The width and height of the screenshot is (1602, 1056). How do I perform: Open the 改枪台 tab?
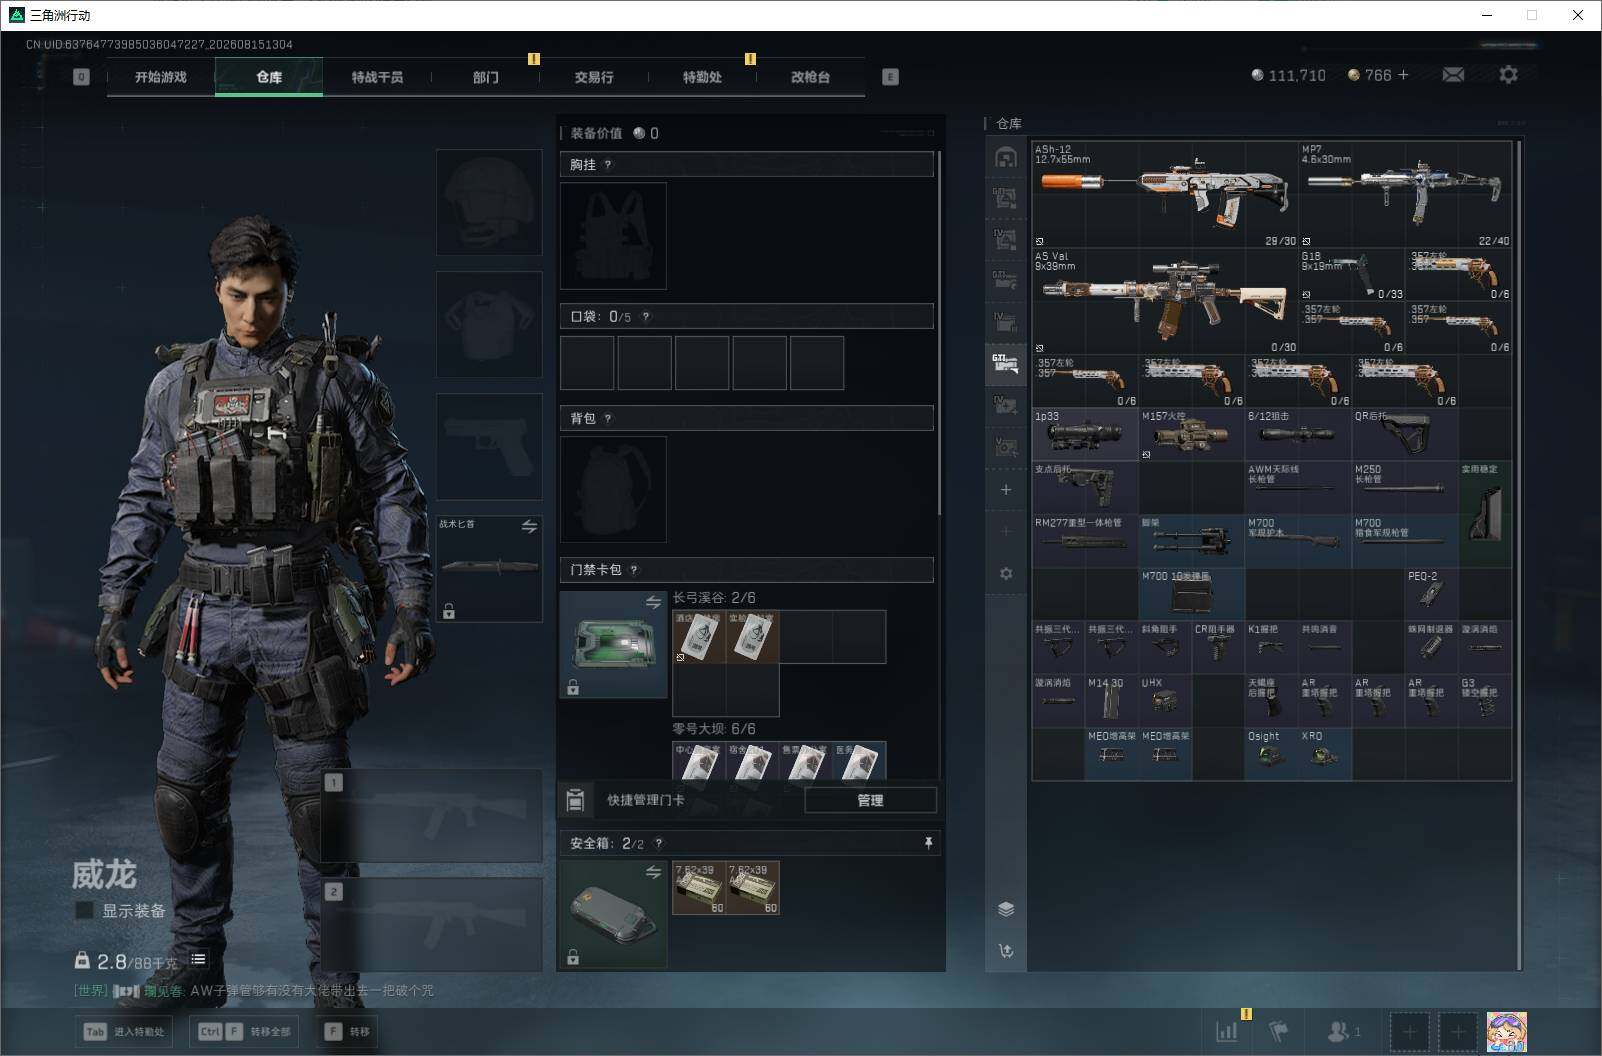810,77
